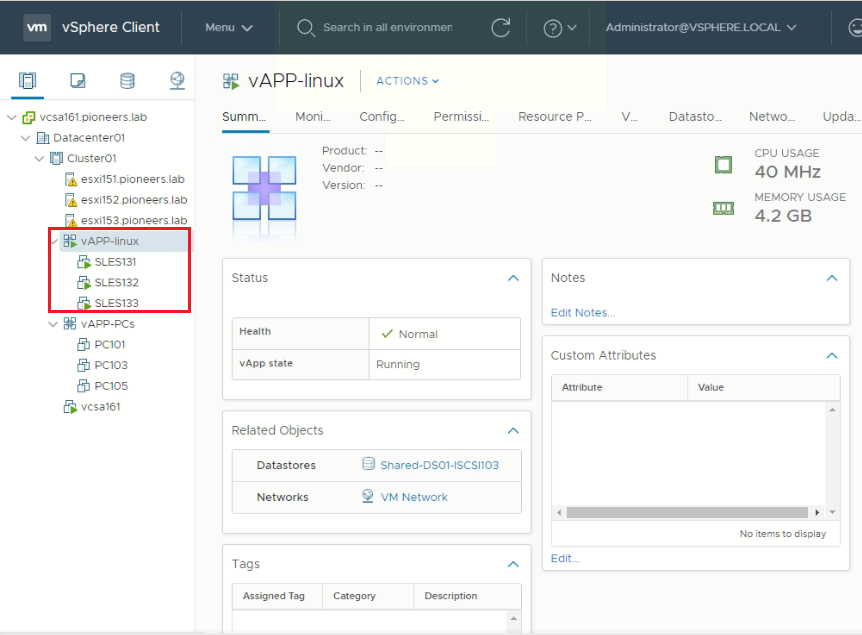
Task: Click the Custom Attributes scroll right arrow
Action: [x=817, y=512]
